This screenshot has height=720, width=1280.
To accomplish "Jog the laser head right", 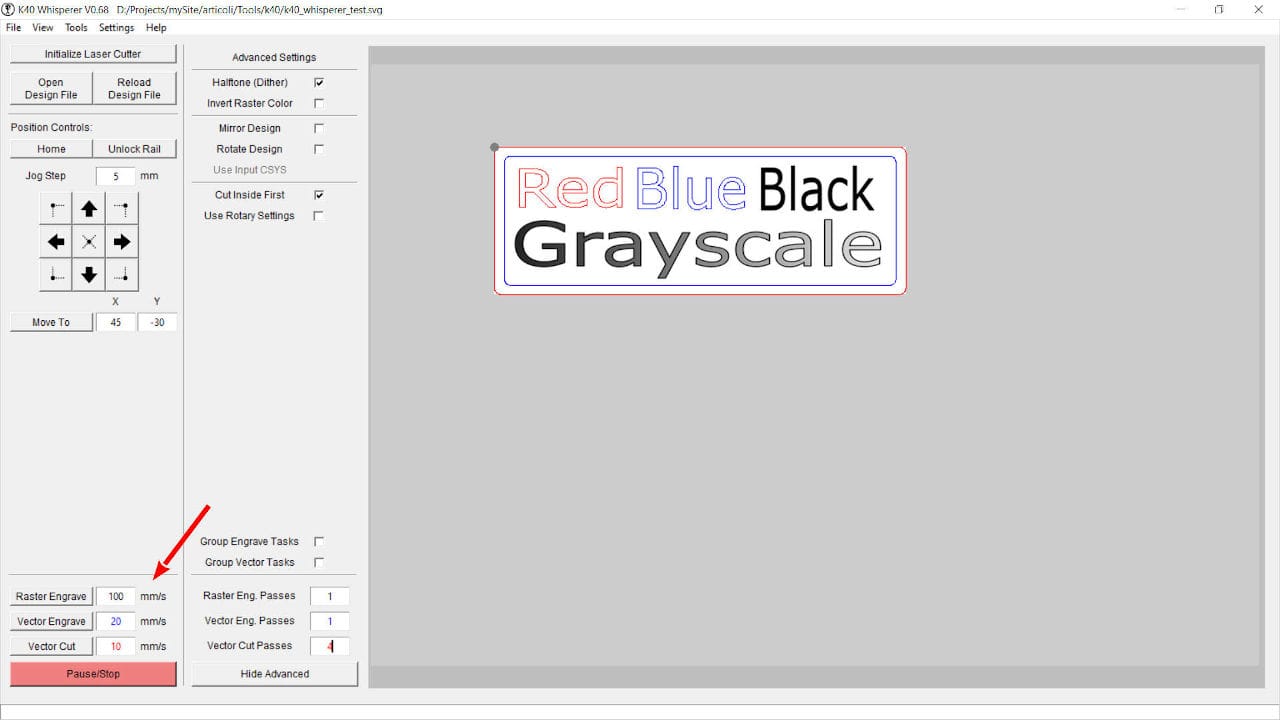I will (121, 241).
